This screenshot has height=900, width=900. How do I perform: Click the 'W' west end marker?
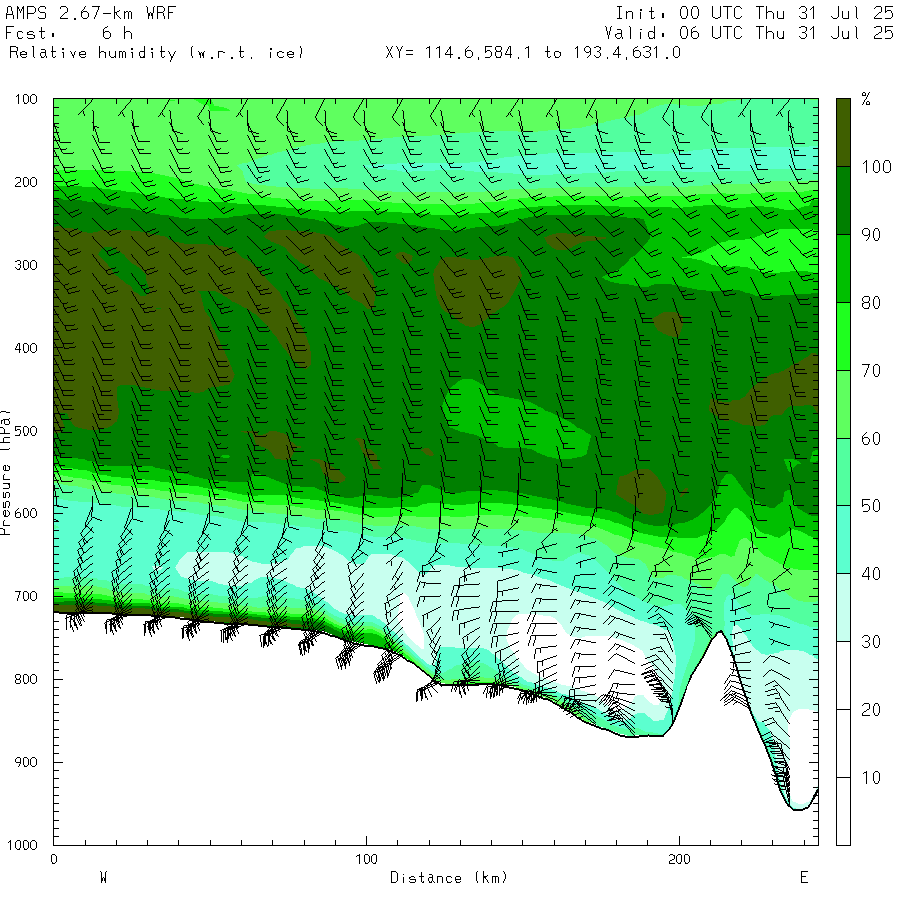click(x=103, y=878)
